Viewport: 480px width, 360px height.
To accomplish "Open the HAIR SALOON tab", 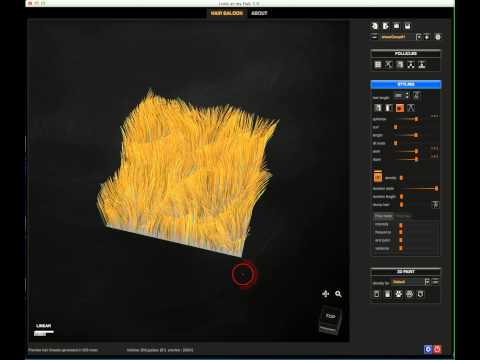I will [x=227, y=13].
